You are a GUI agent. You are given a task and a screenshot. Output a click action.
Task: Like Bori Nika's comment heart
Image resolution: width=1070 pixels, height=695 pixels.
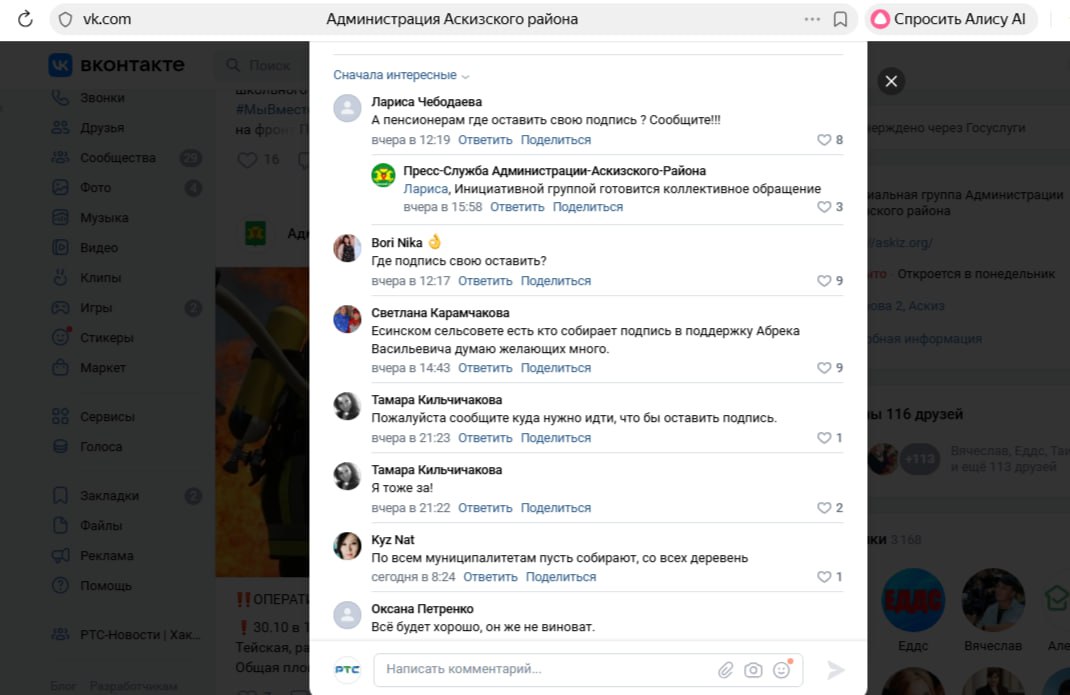[x=824, y=281]
